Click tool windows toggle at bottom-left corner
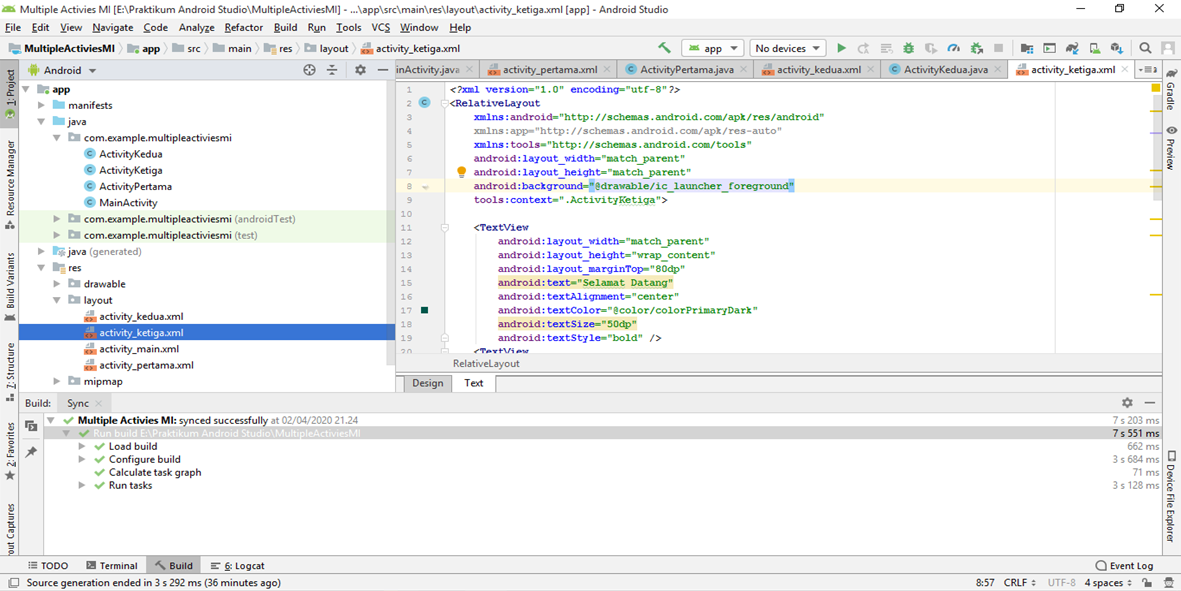 tap(12, 583)
